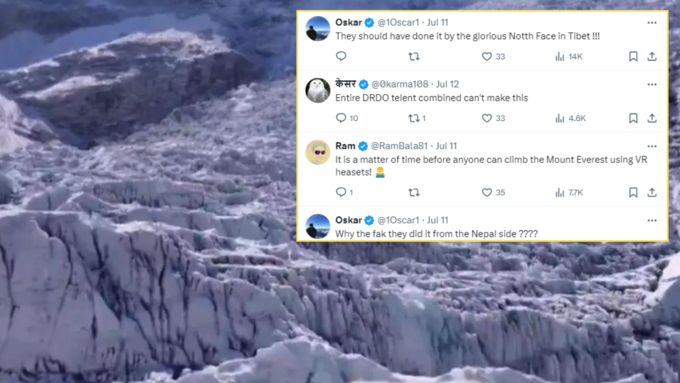Viewport: 680px width, 383px height.
Task: Open more options on Ram's tweet
Action: pos(652,146)
